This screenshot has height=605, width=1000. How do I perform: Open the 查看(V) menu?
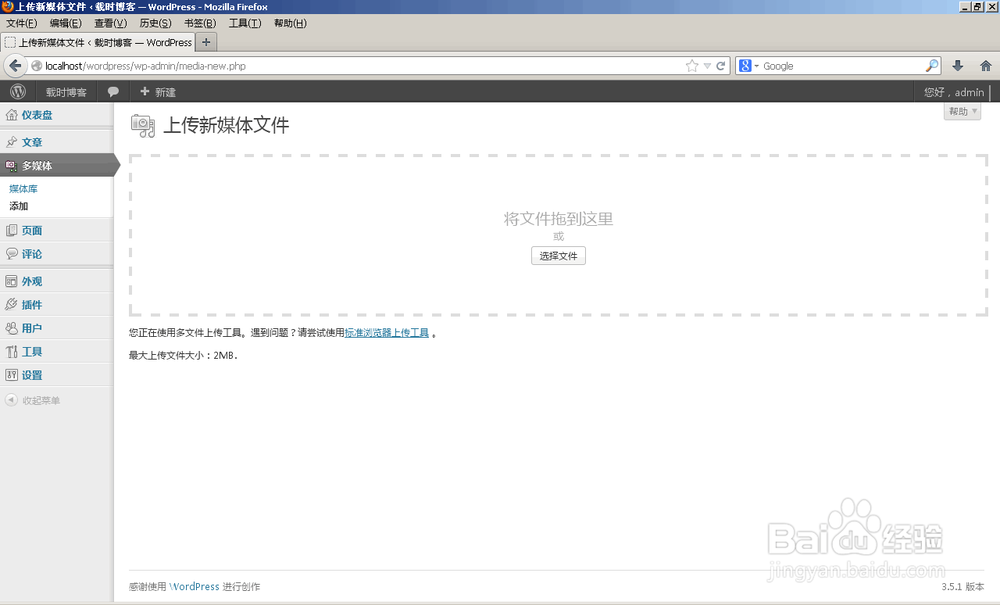[x=110, y=23]
